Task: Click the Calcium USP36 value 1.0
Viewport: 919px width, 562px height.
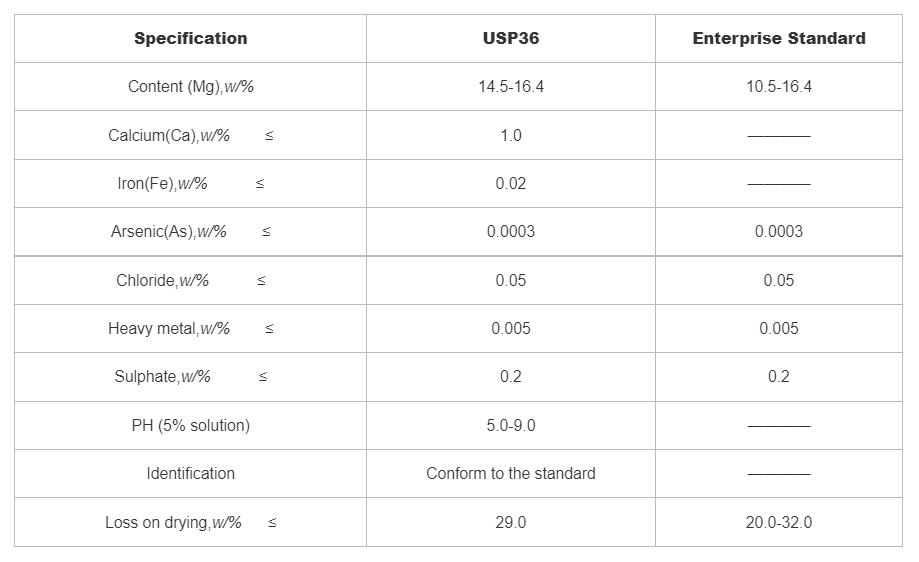Action: pos(510,135)
